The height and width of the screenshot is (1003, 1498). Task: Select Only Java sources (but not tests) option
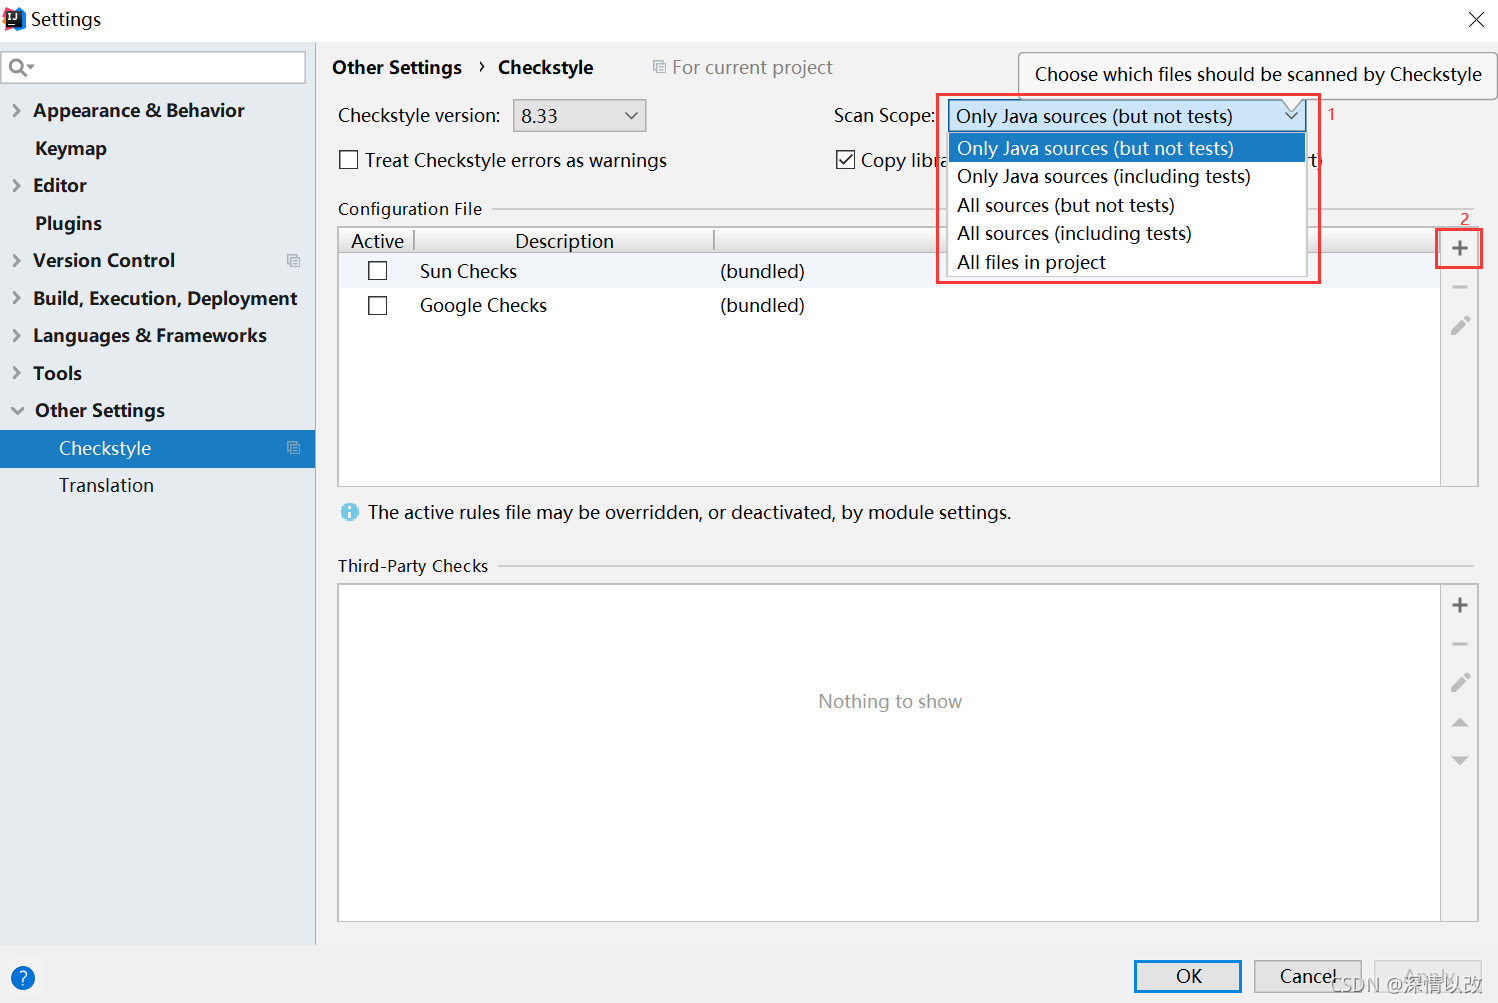[1127, 148]
